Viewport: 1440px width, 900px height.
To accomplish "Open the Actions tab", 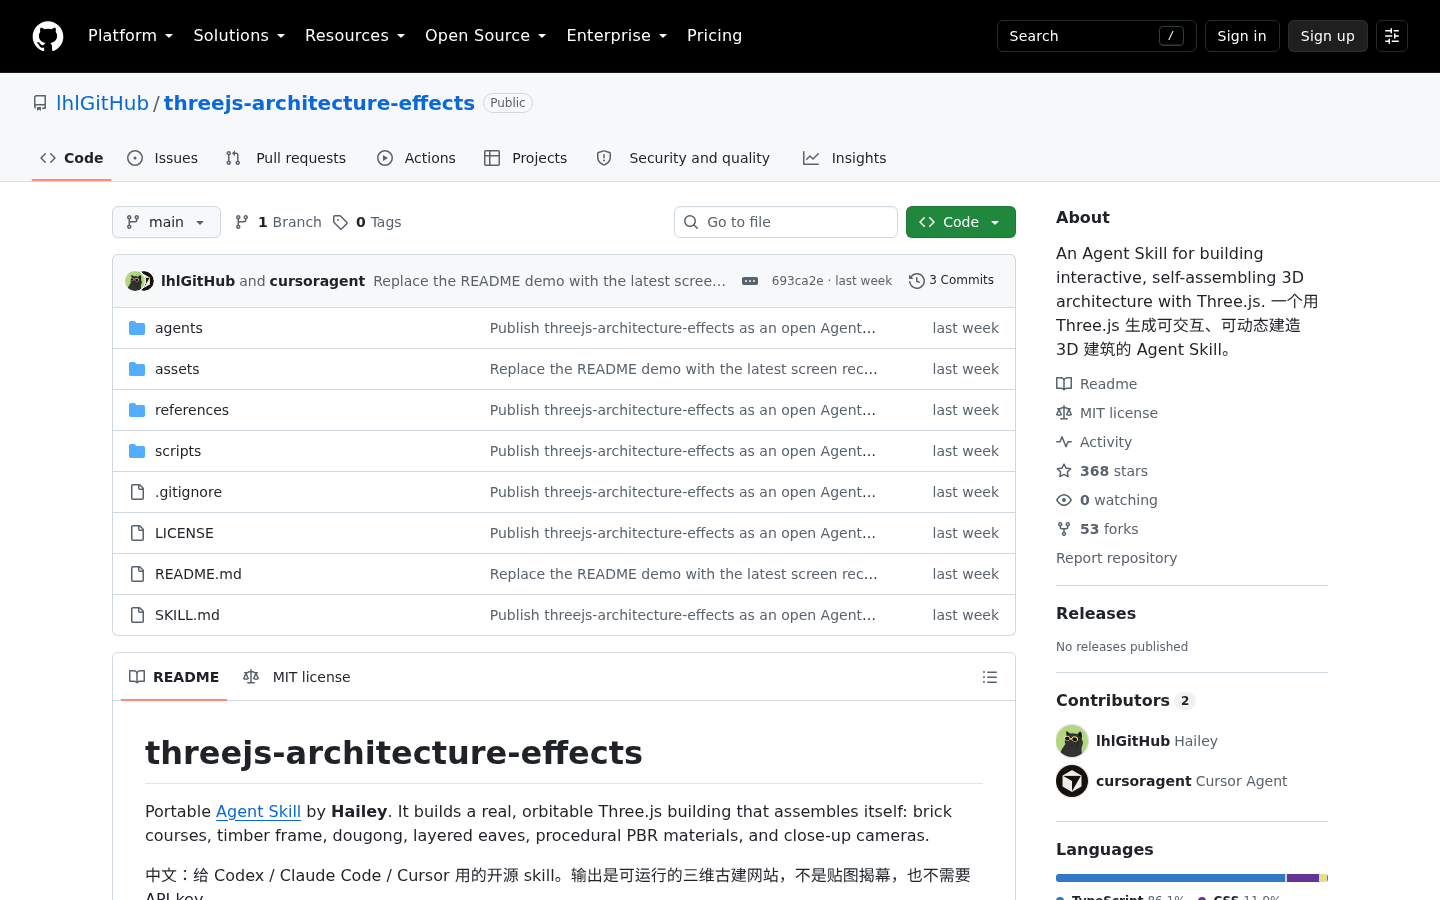I will coord(416,158).
